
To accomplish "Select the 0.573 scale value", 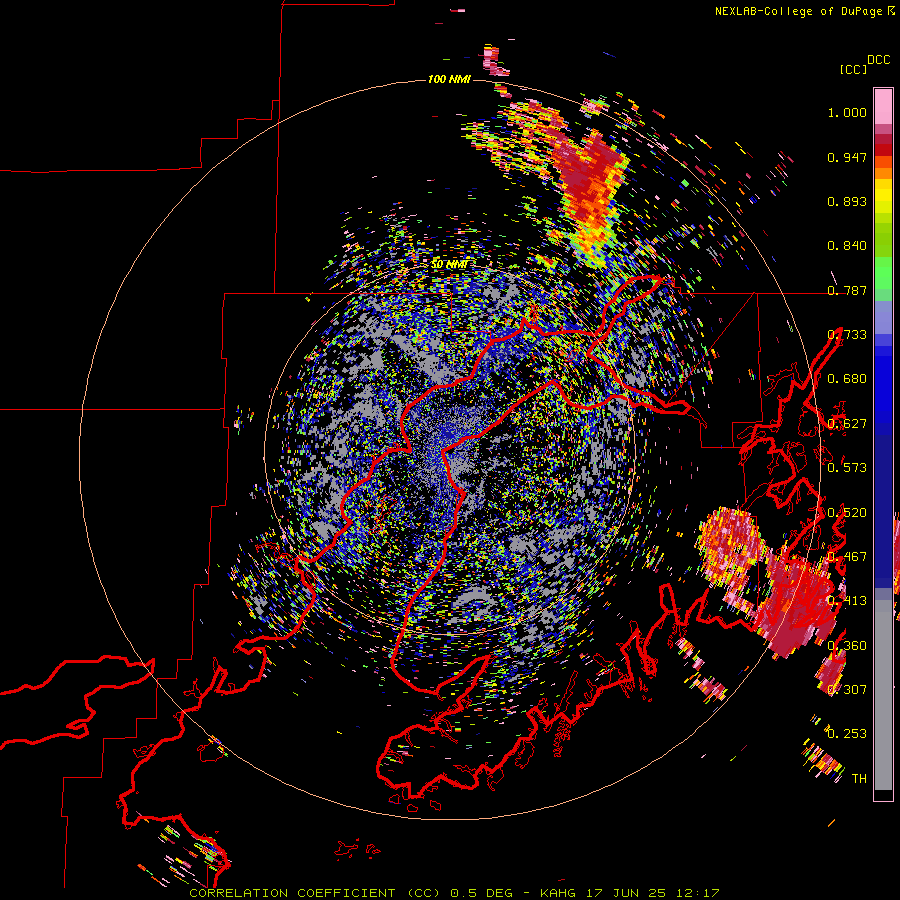I will 847,467.
